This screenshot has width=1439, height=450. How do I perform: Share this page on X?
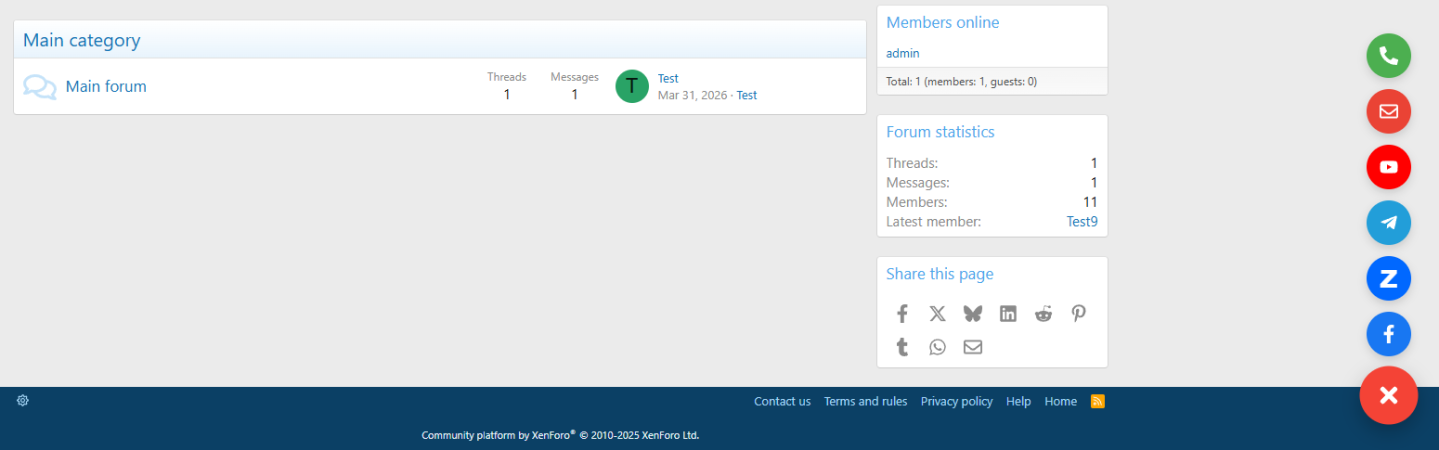click(x=937, y=314)
